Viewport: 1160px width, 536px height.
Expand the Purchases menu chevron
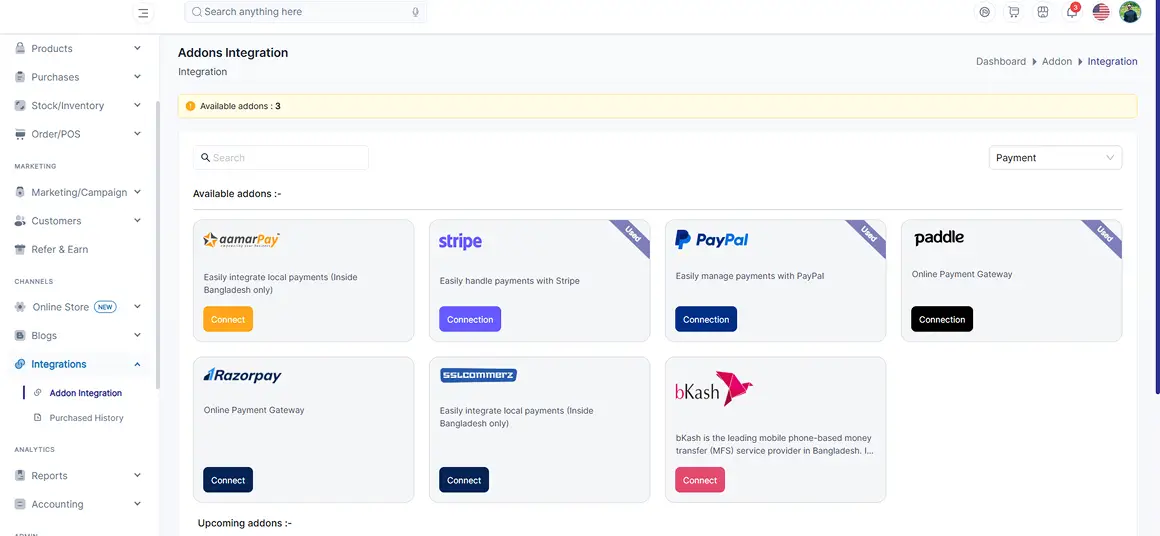pyautogui.click(x=137, y=77)
